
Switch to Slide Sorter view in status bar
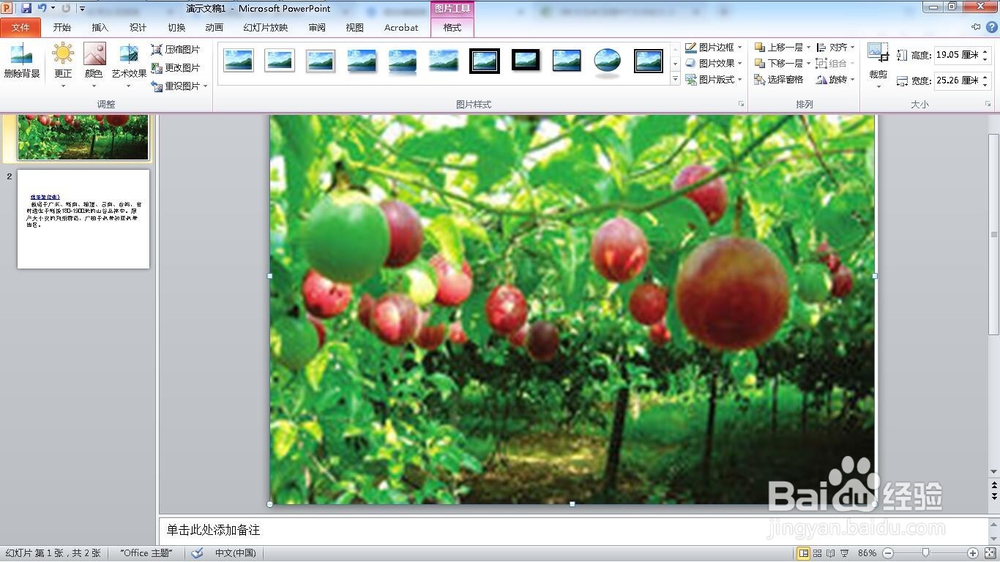pyautogui.click(x=818, y=553)
